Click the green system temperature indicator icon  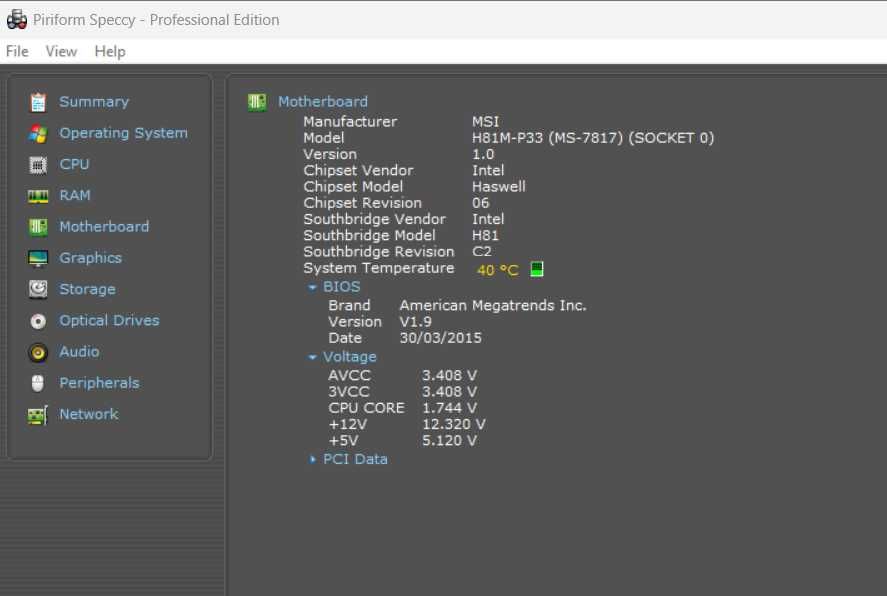click(x=536, y=269)
